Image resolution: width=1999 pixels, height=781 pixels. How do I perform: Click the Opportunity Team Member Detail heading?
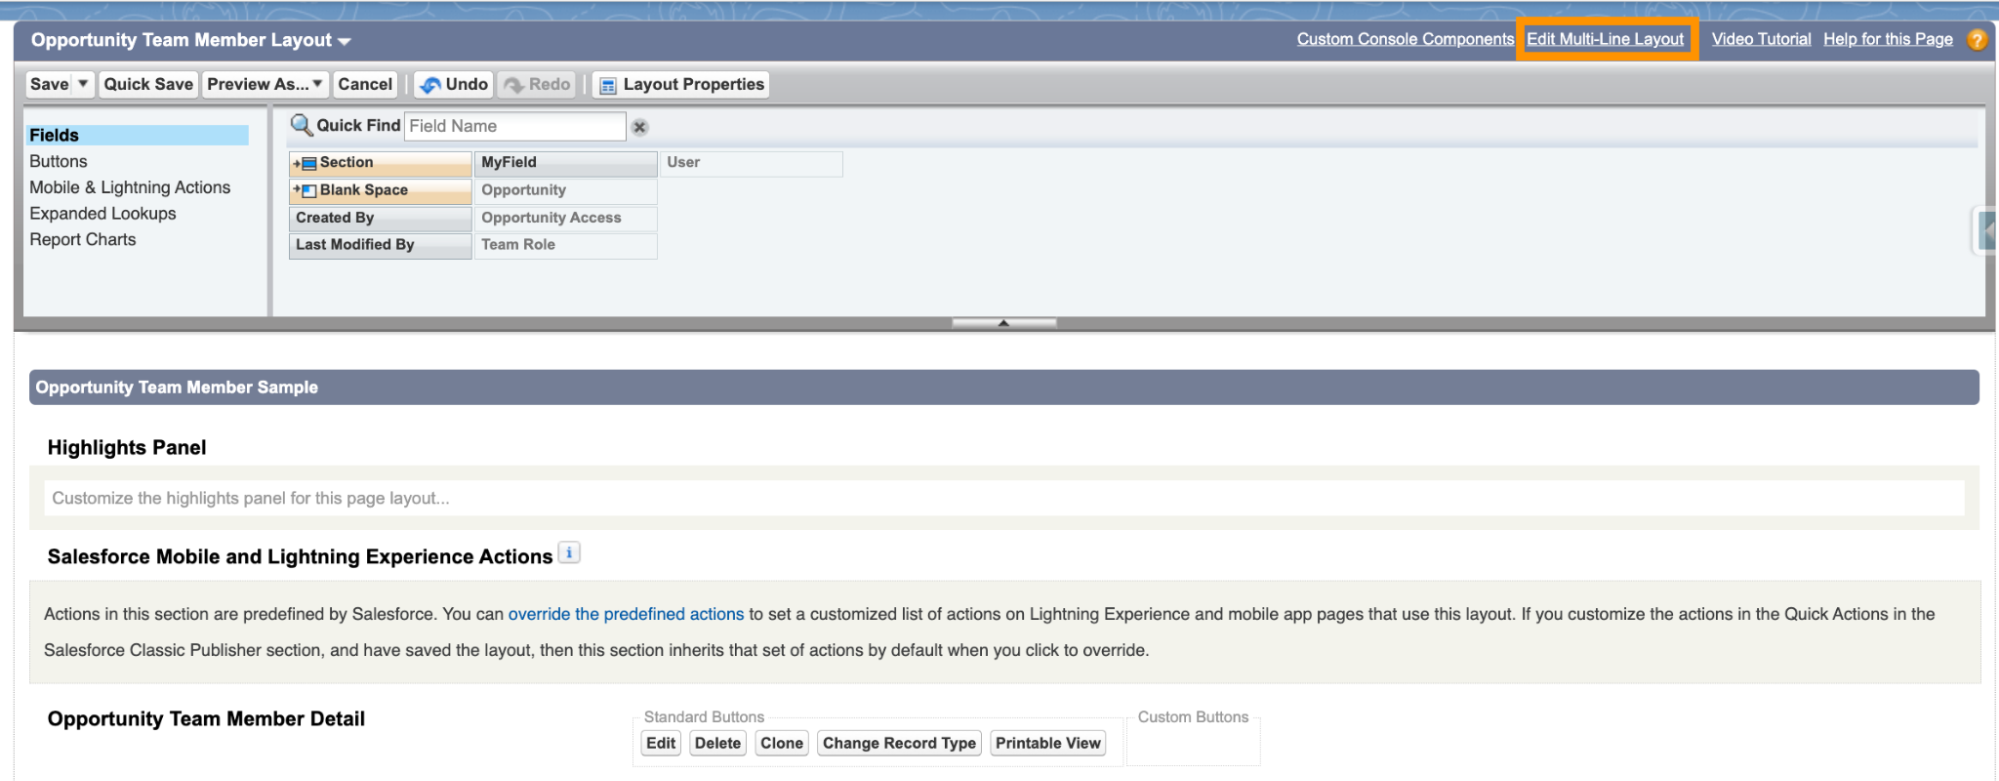[x=206, y=719]
